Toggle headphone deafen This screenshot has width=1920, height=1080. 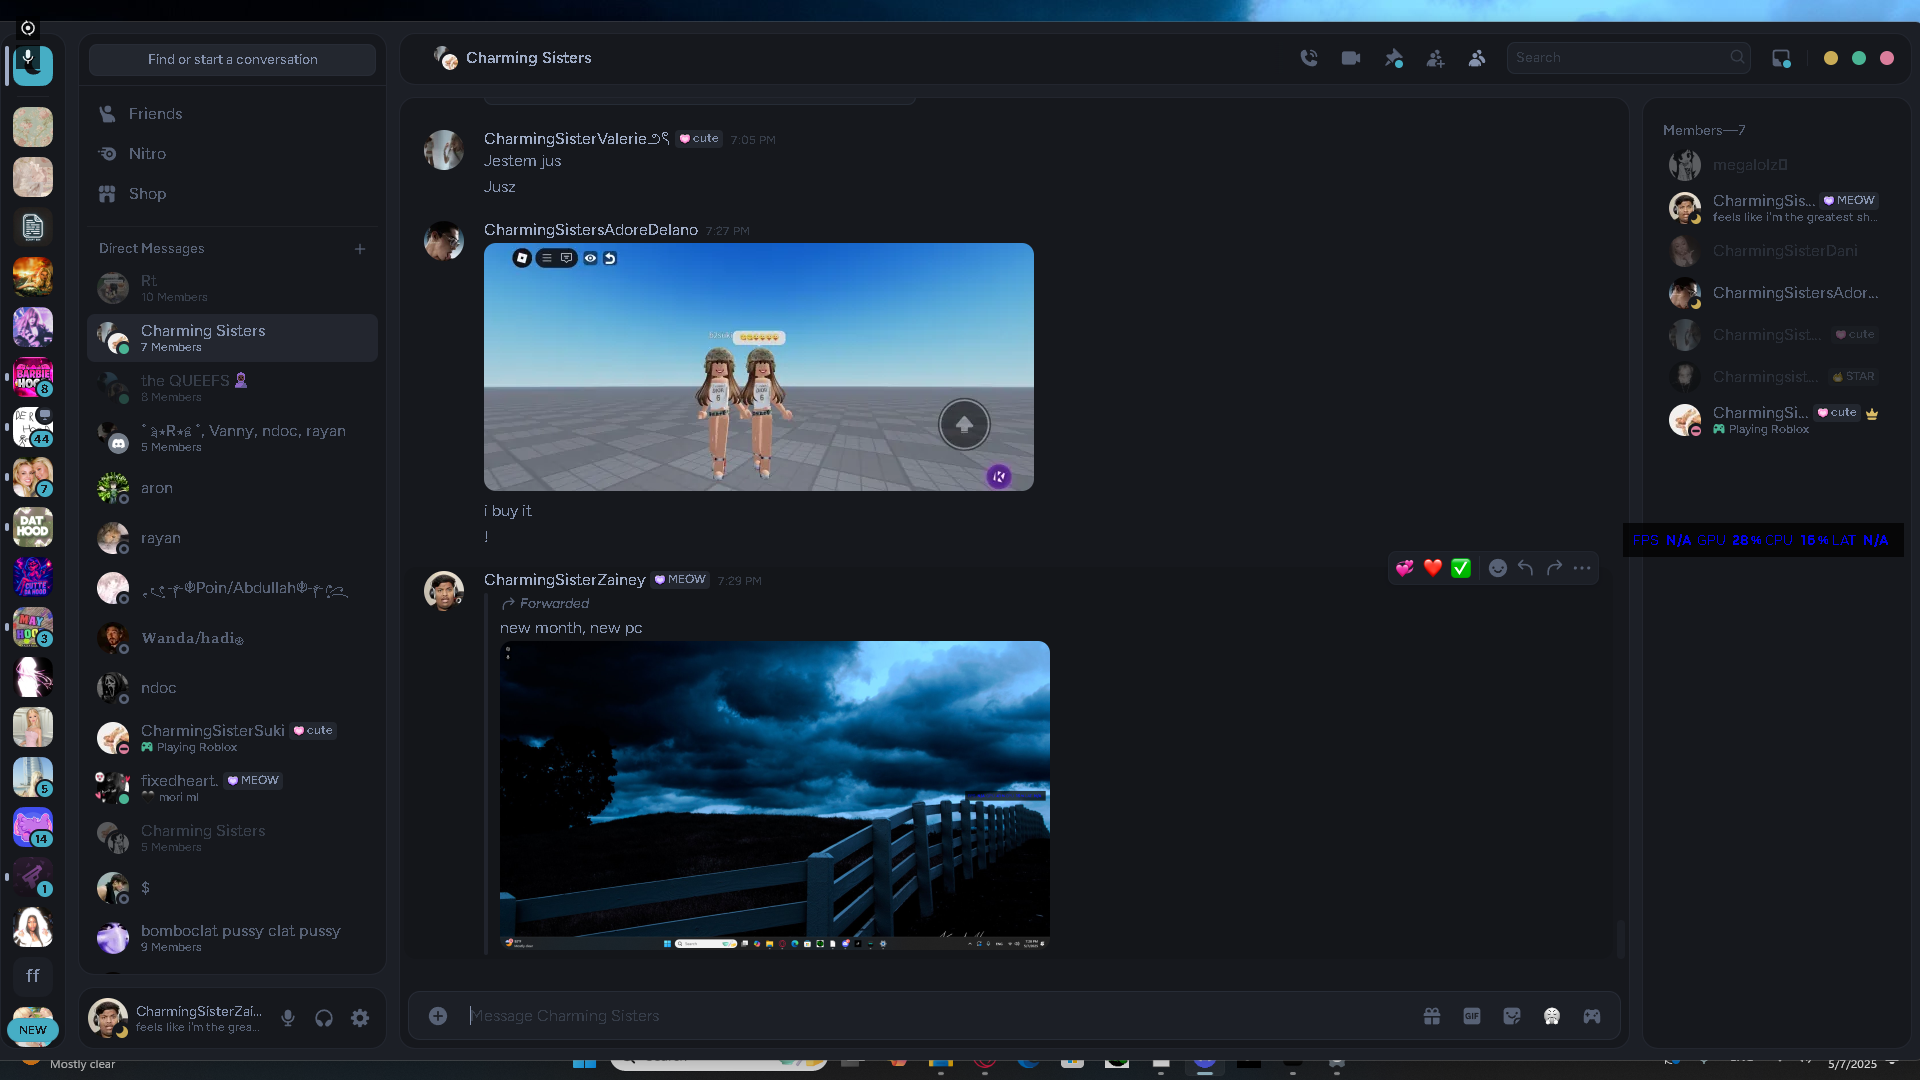point(324,1018)
